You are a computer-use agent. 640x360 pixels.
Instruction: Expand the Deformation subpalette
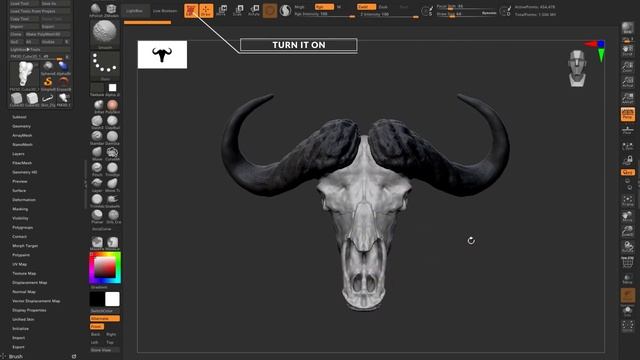click(24, 200)
